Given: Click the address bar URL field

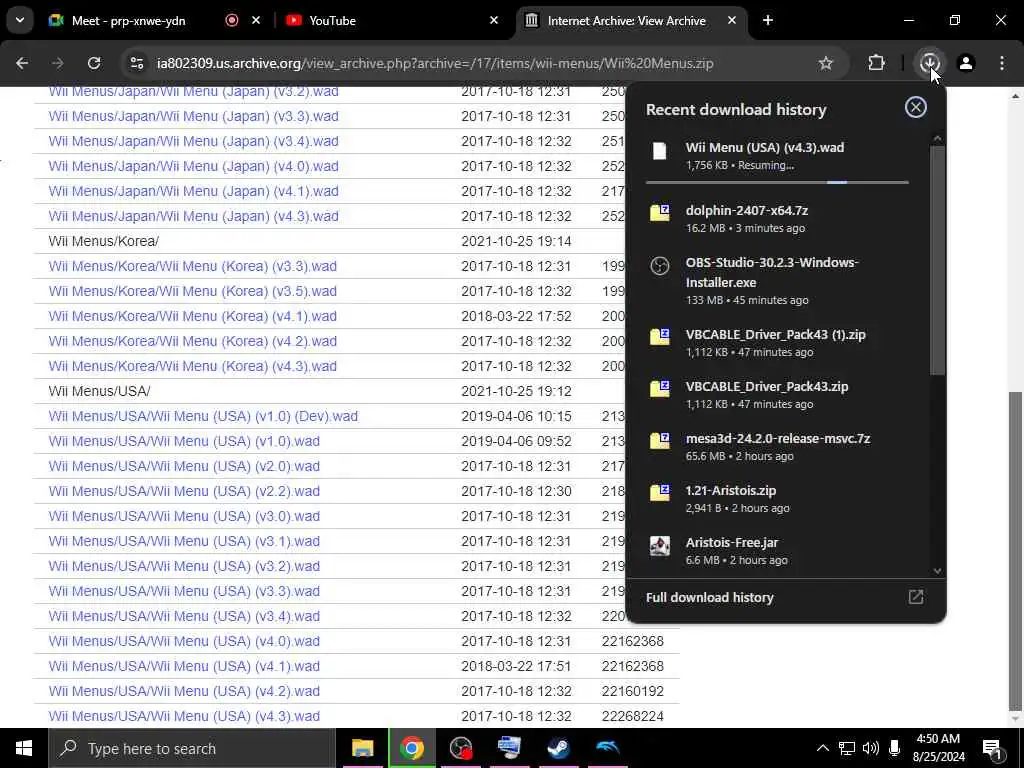Looking at the screenshot, I should tap(435, 63).
